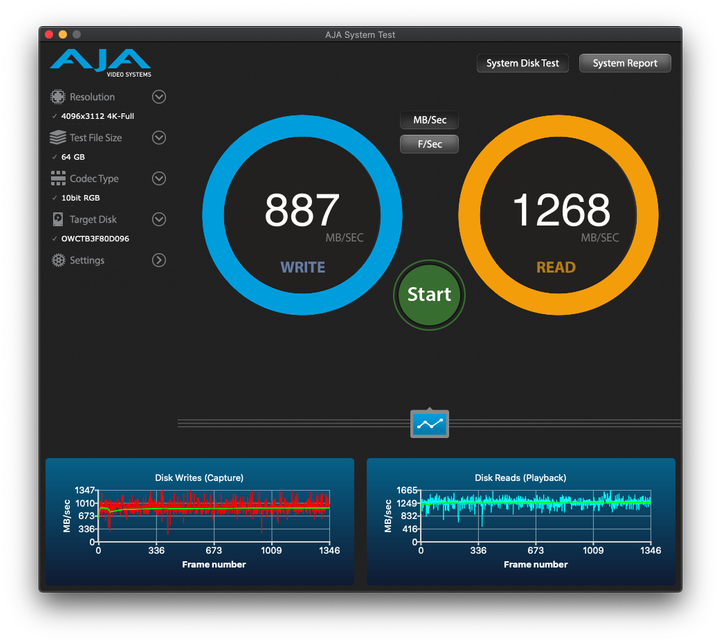Expand the Codec Type dropdown arrow

point(159,179)
